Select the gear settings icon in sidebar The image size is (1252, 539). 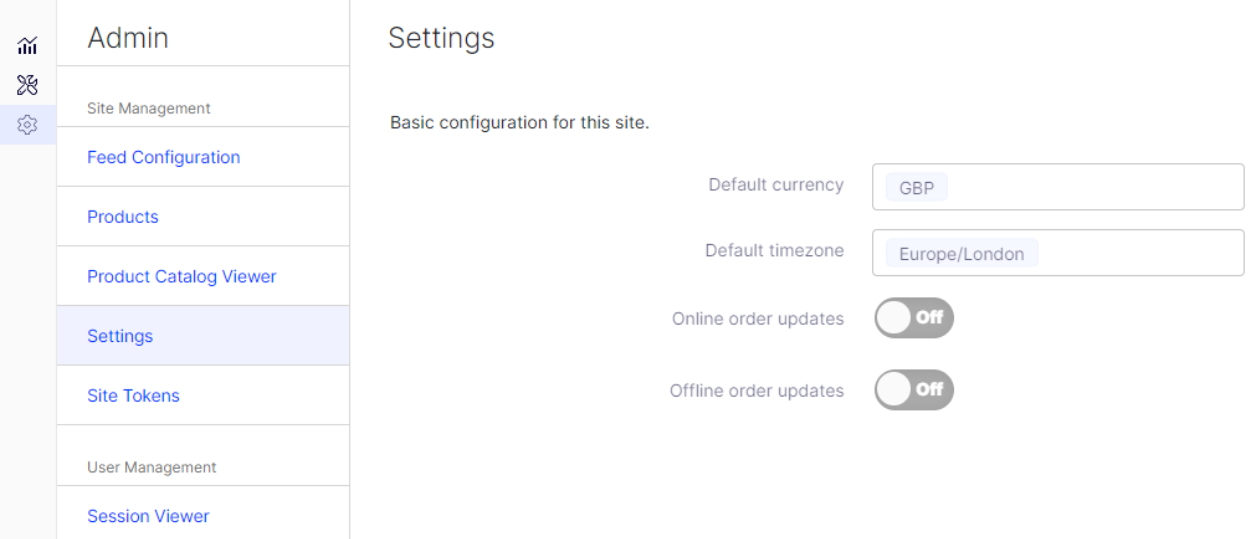pos(28,125)
